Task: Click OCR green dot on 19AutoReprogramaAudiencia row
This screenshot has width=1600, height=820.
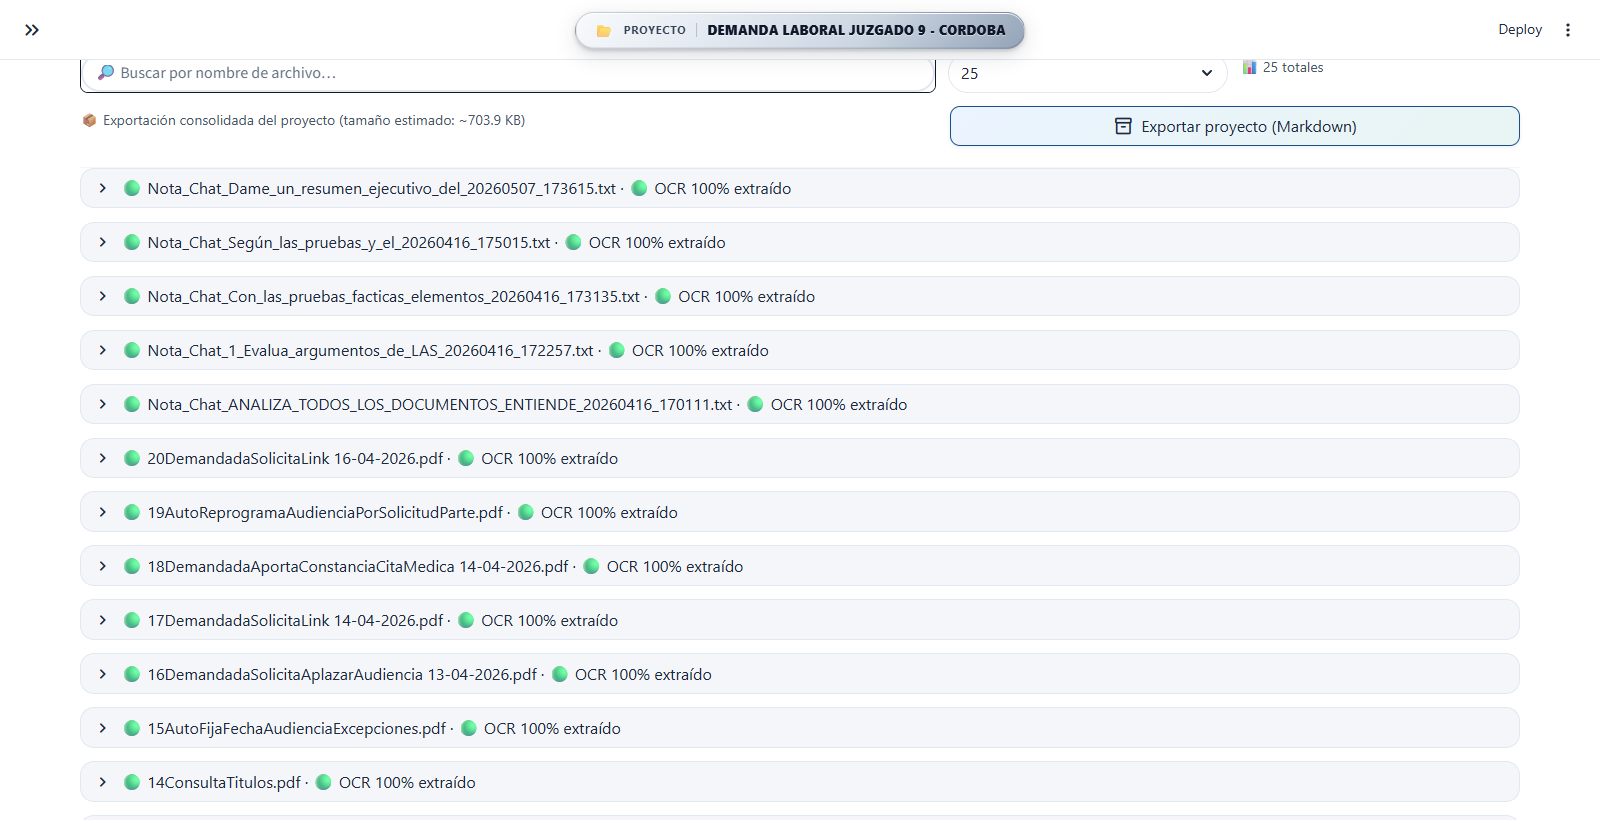Action: click(x=526, y=512)
